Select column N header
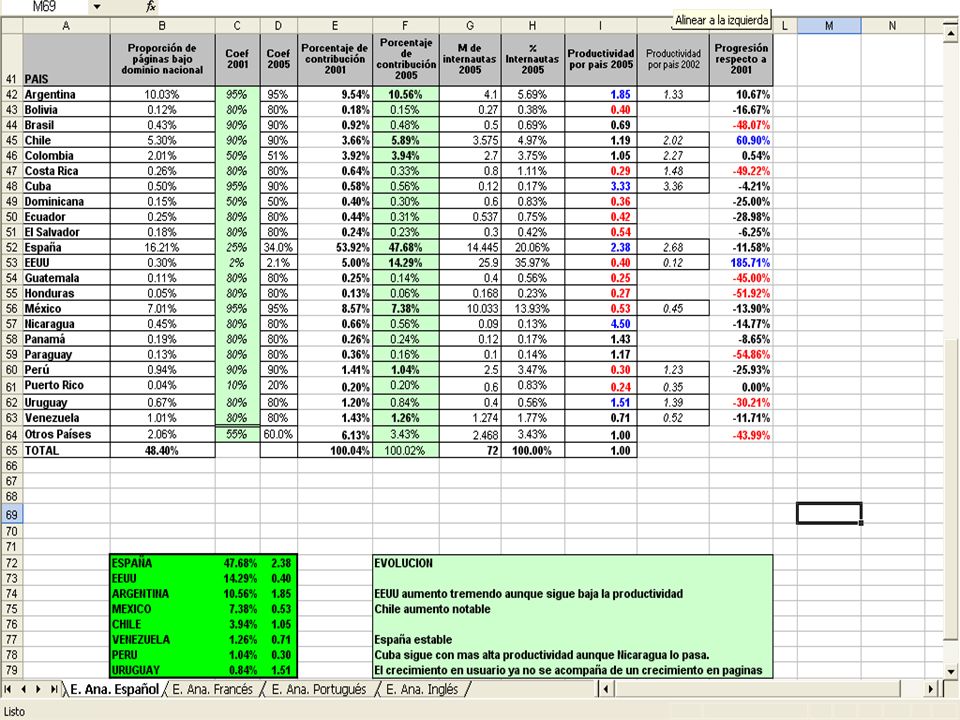The image size is (960, 720). [x=892, y=26]
